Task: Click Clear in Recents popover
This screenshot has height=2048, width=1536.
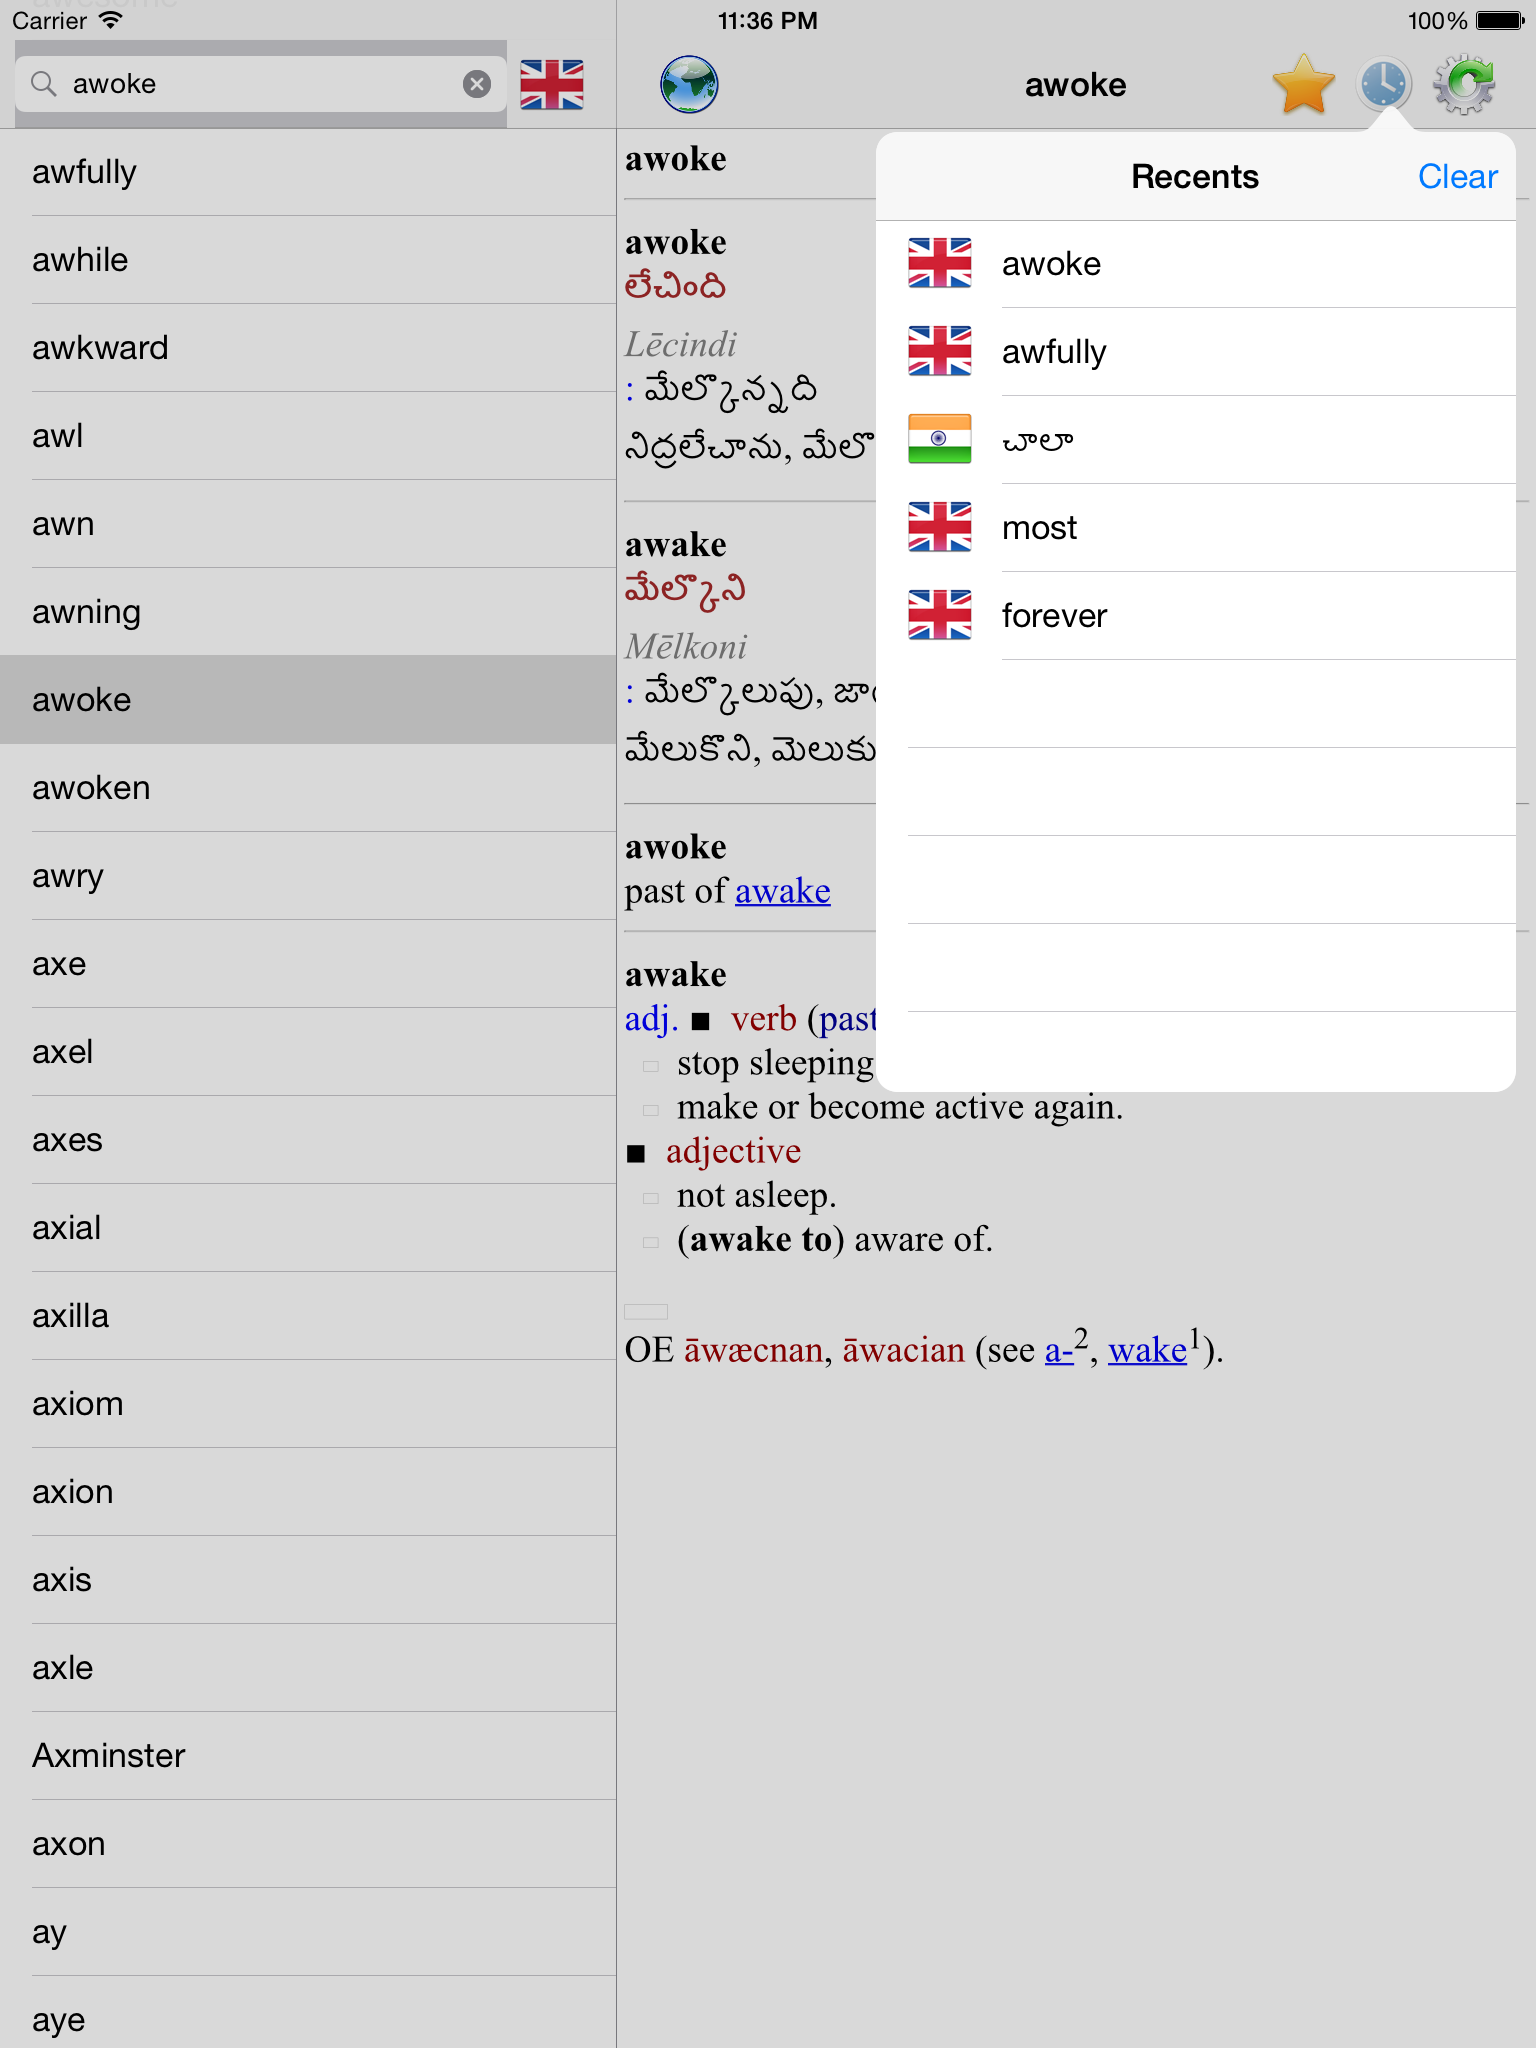Action: [1457, 176]
